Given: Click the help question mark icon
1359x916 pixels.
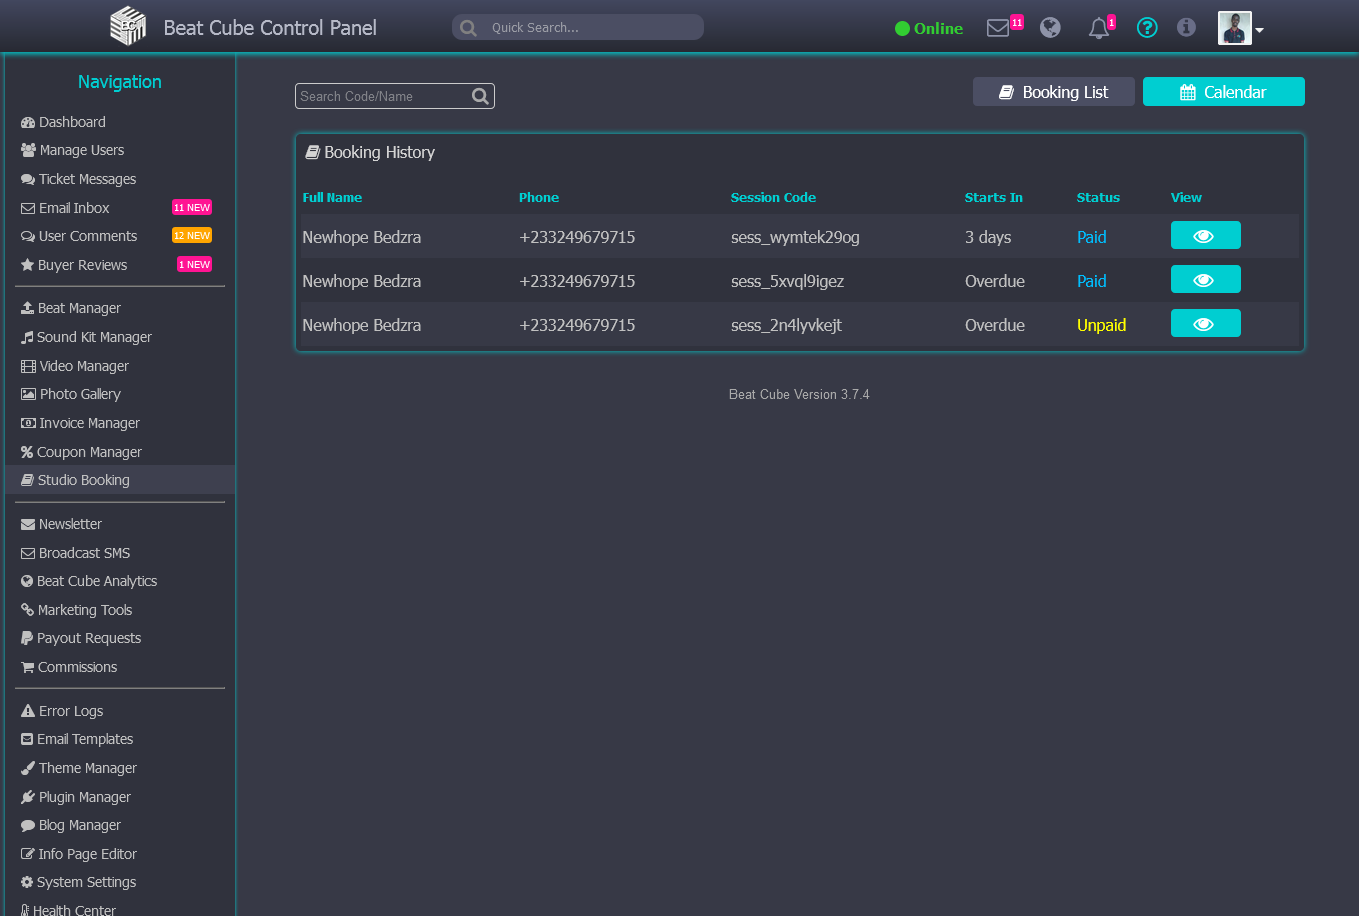Looking at the screenshot, I should point(1147,28).
